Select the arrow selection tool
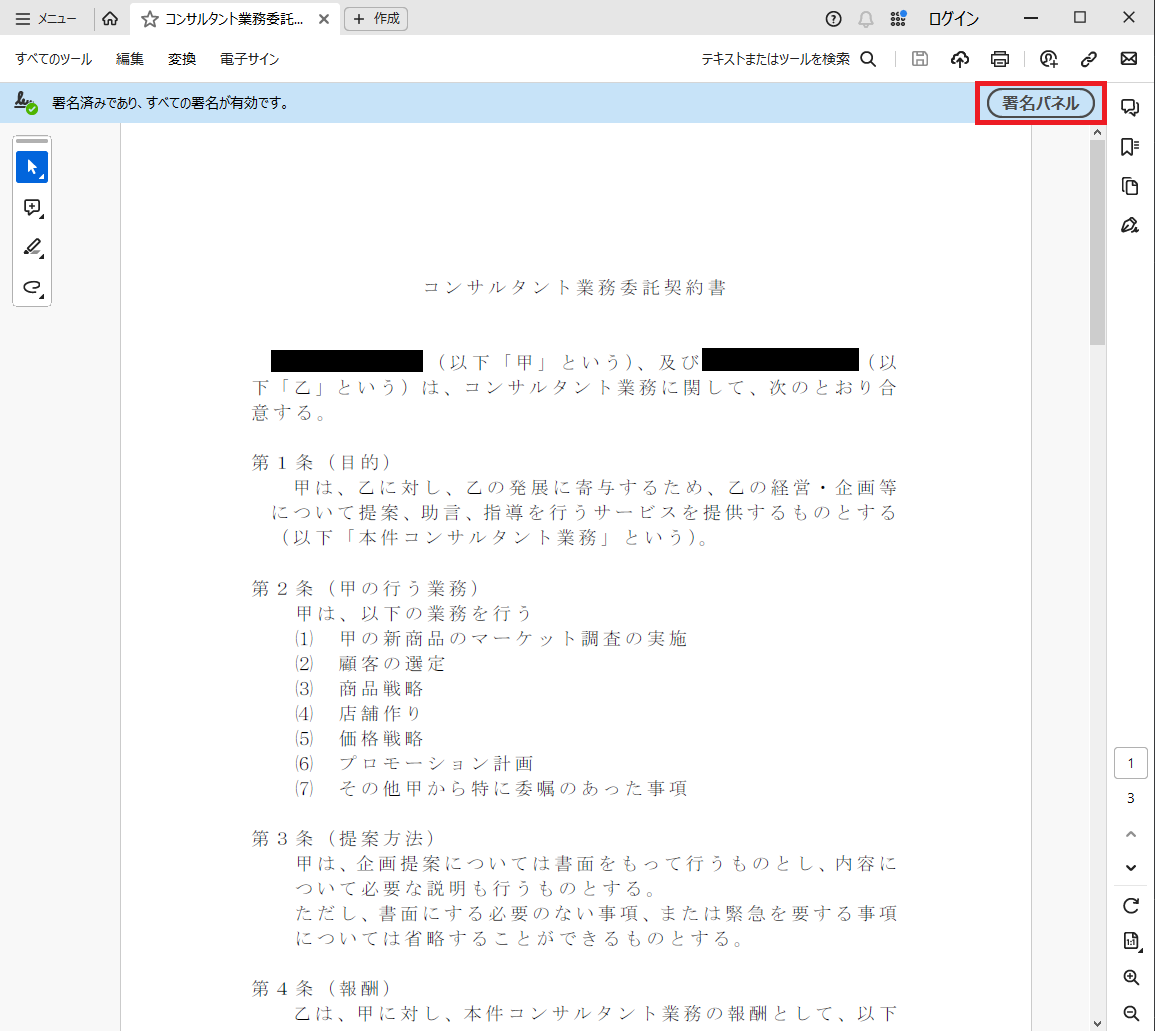1155x1031 pixels. [32, 167]
